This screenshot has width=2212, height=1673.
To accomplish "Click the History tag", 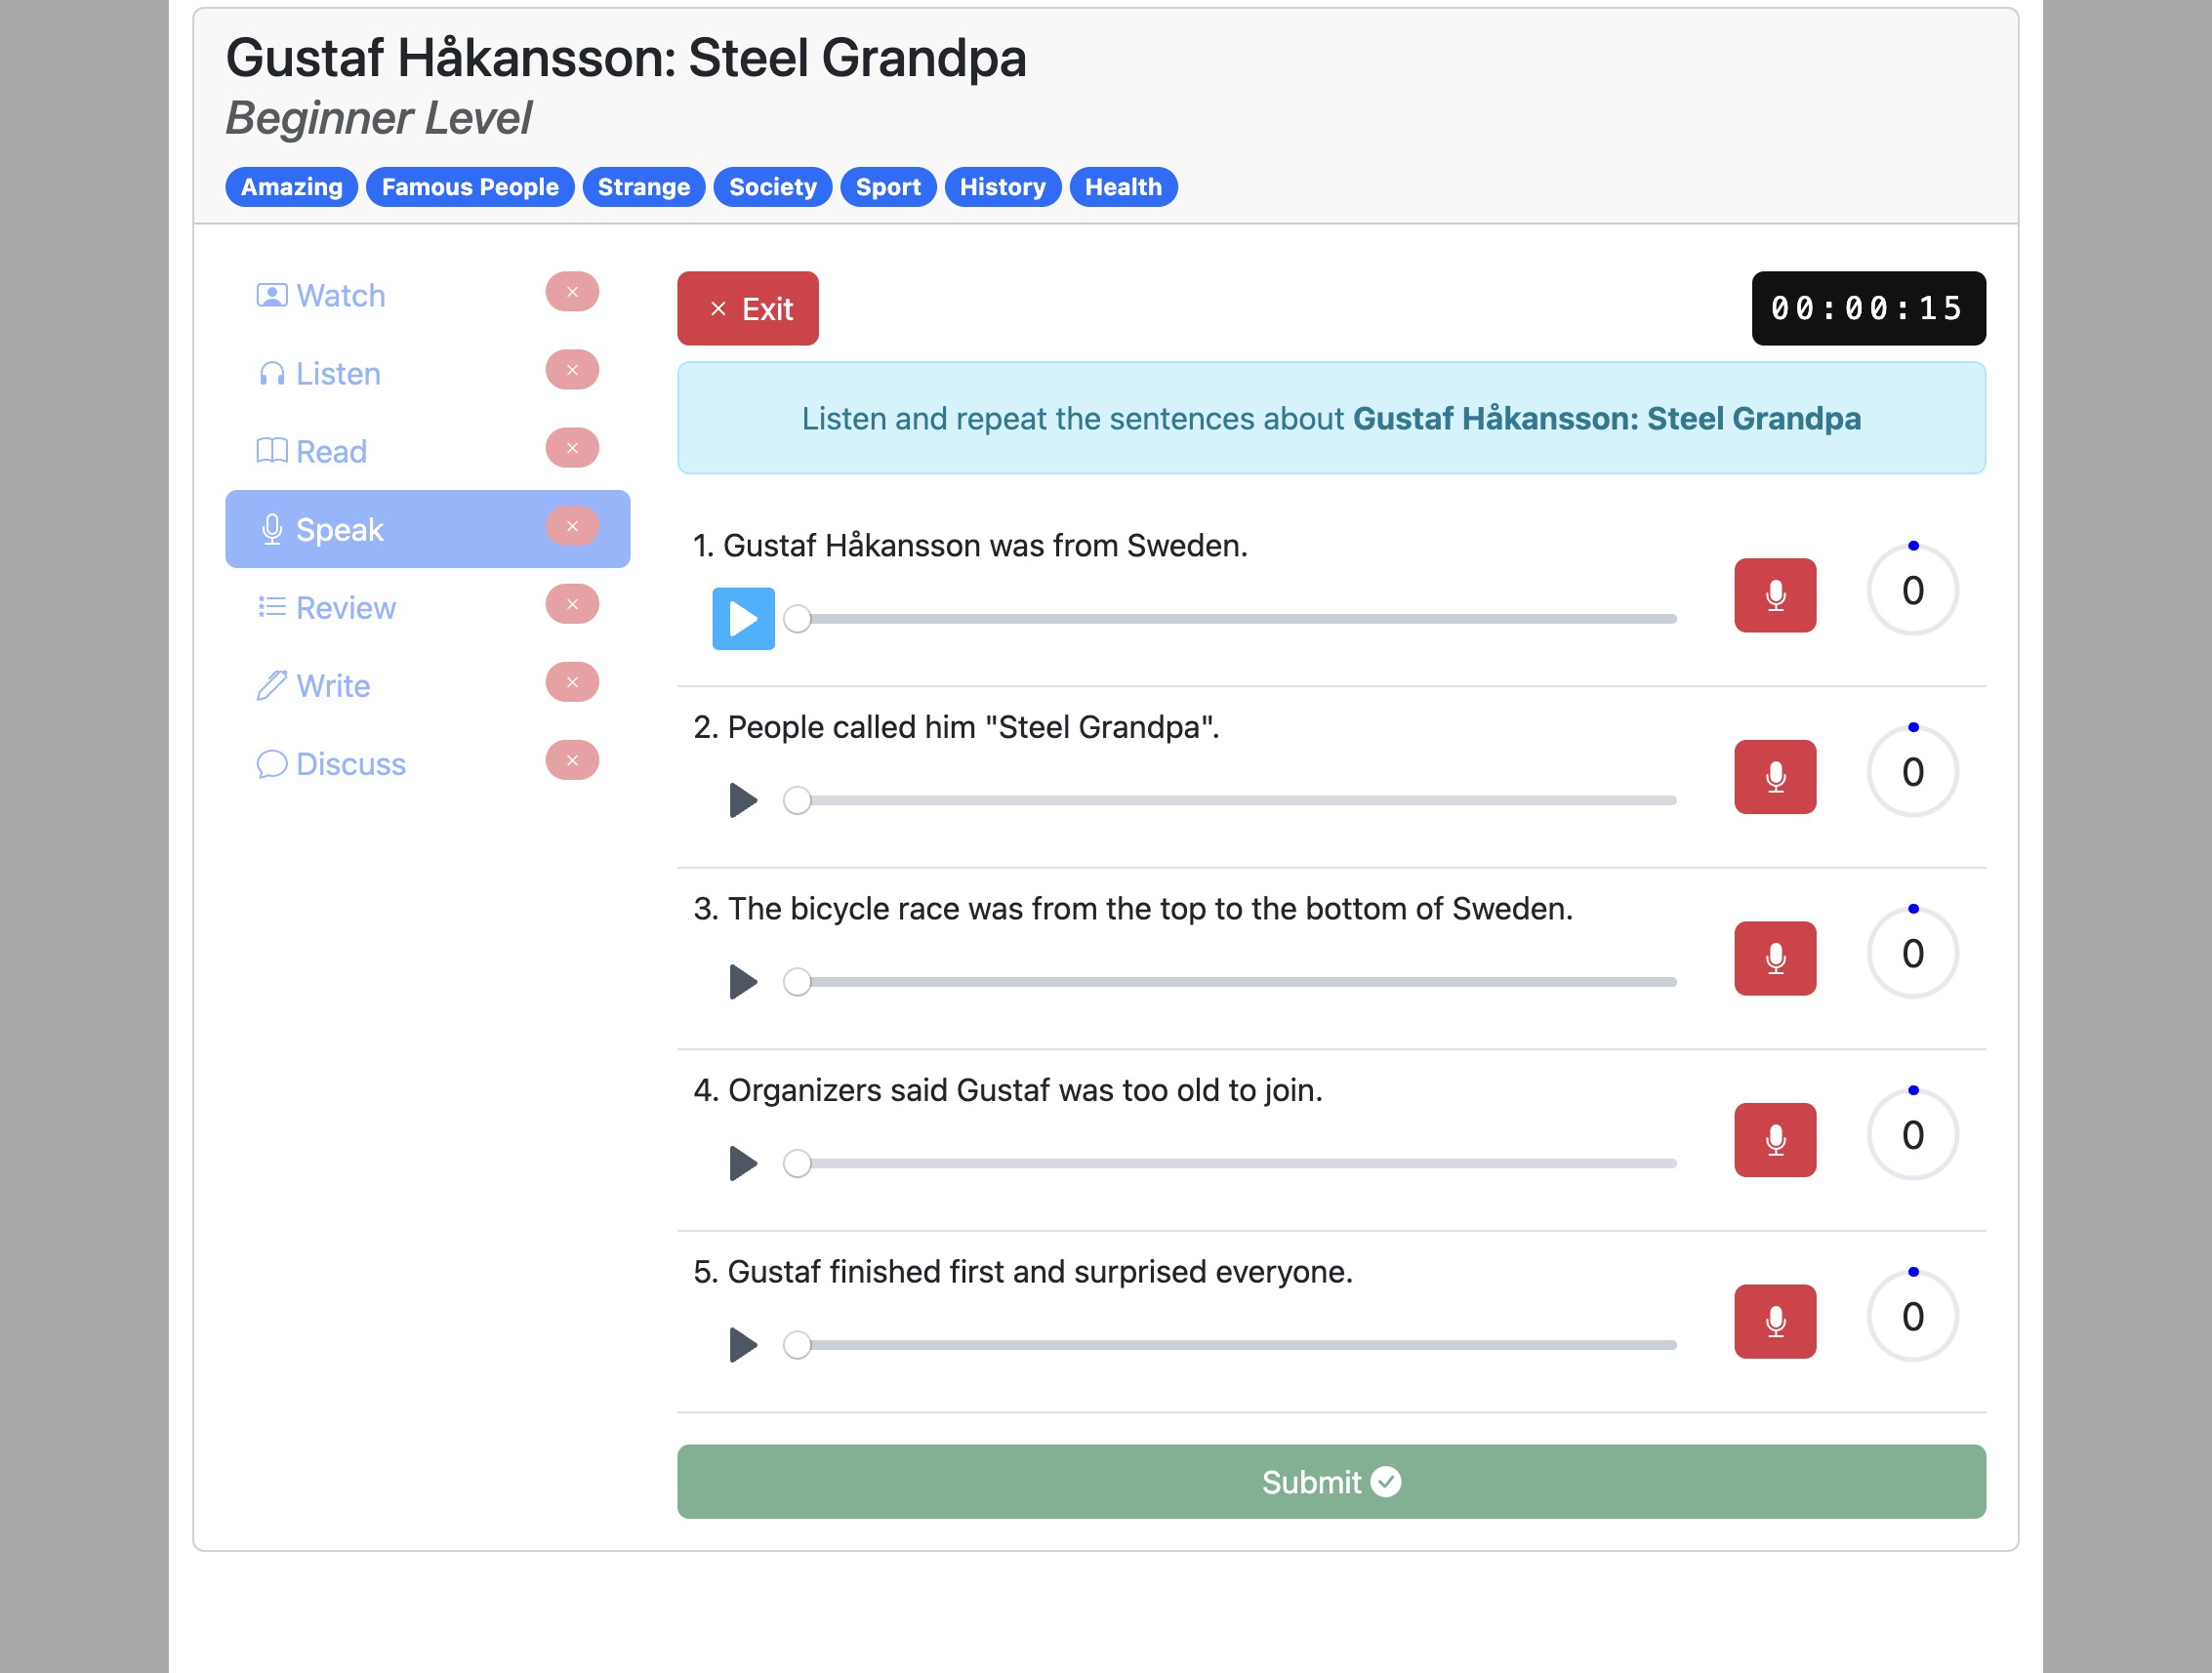I will pos(1002,187).
